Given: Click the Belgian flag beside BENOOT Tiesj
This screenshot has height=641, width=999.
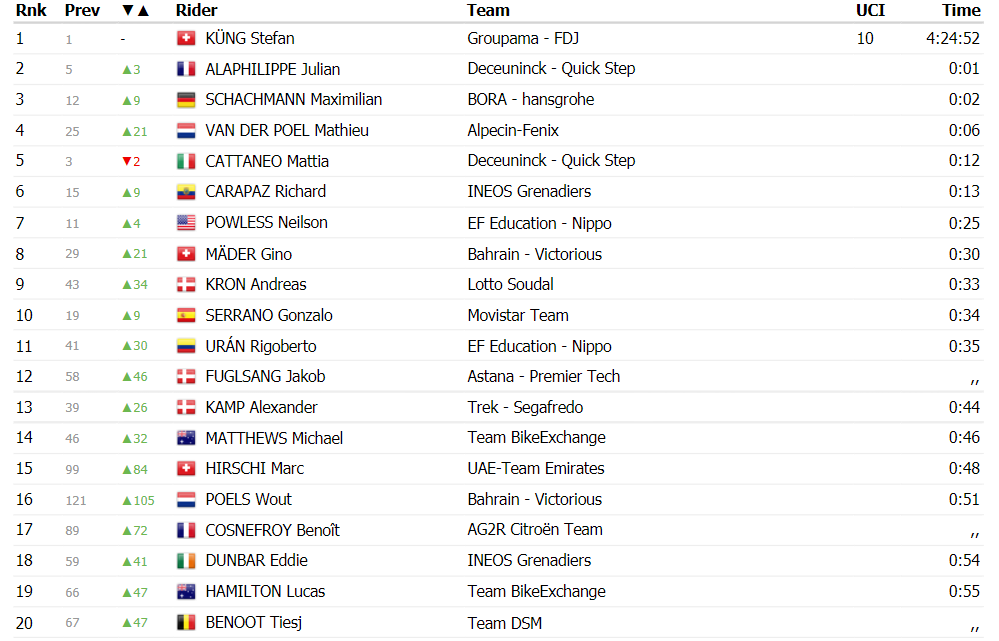Looking at the screenshot, I should click(x=186, y=623).
